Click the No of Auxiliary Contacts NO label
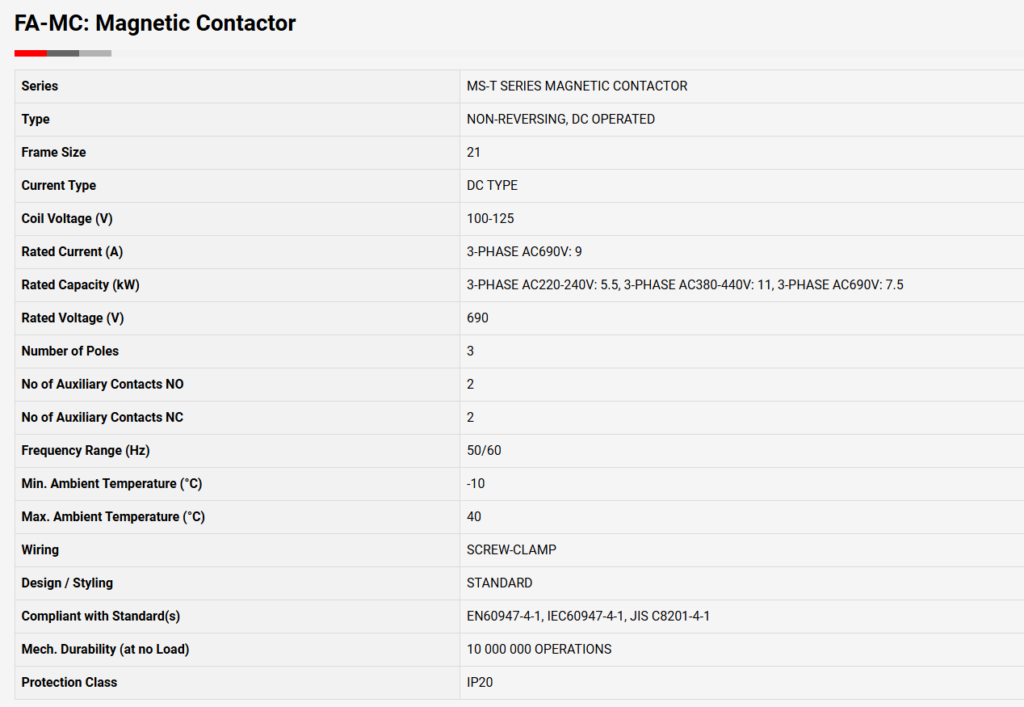Viewport: 1024px width, 707px height. 102,384
